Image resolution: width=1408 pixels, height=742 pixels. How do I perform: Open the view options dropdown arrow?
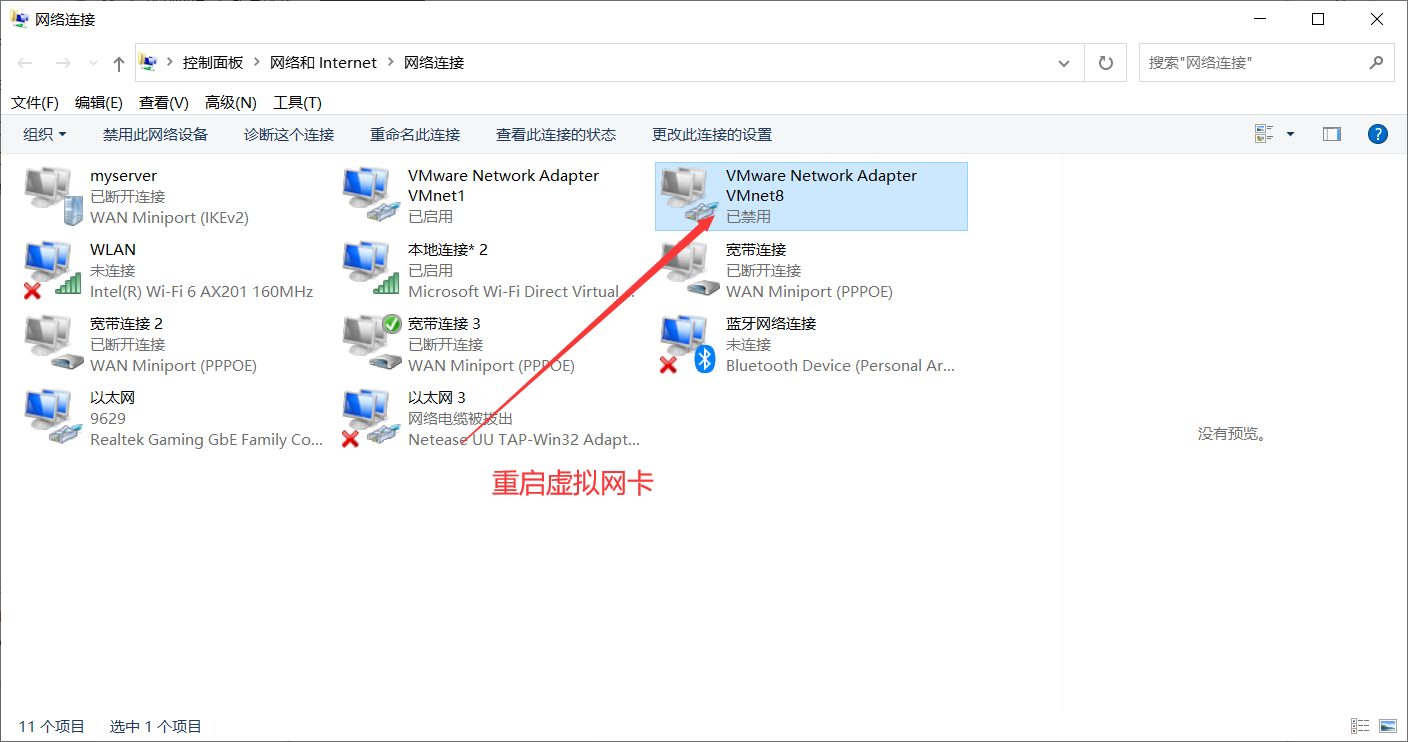[1290, 134]
